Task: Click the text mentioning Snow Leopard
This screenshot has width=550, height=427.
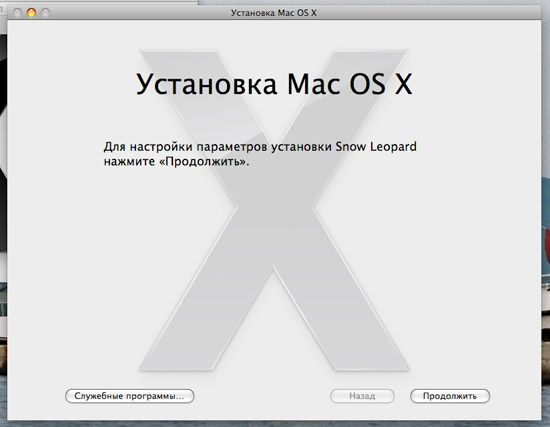Action: point(260,147)
